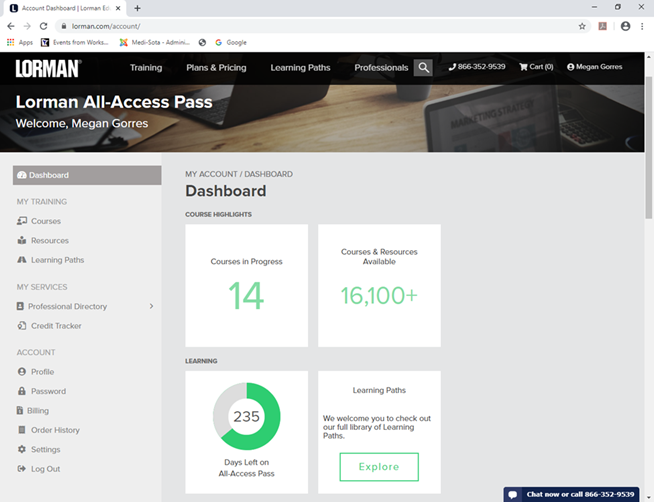The image size is (654, 502).
Task: Open the Settings link in sidebar
Action: click(x=45, y=449)
